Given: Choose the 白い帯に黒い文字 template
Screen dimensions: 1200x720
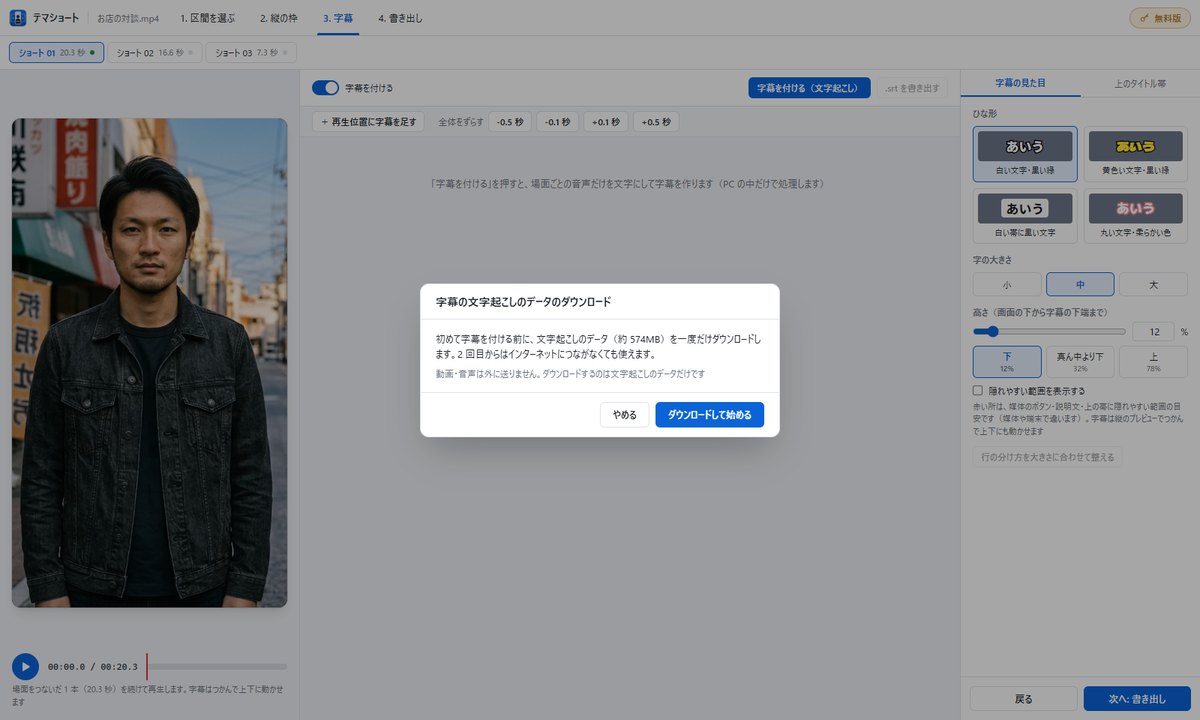Looking at the screenshot, I should pyautogui.click(x=1025, y=216).
